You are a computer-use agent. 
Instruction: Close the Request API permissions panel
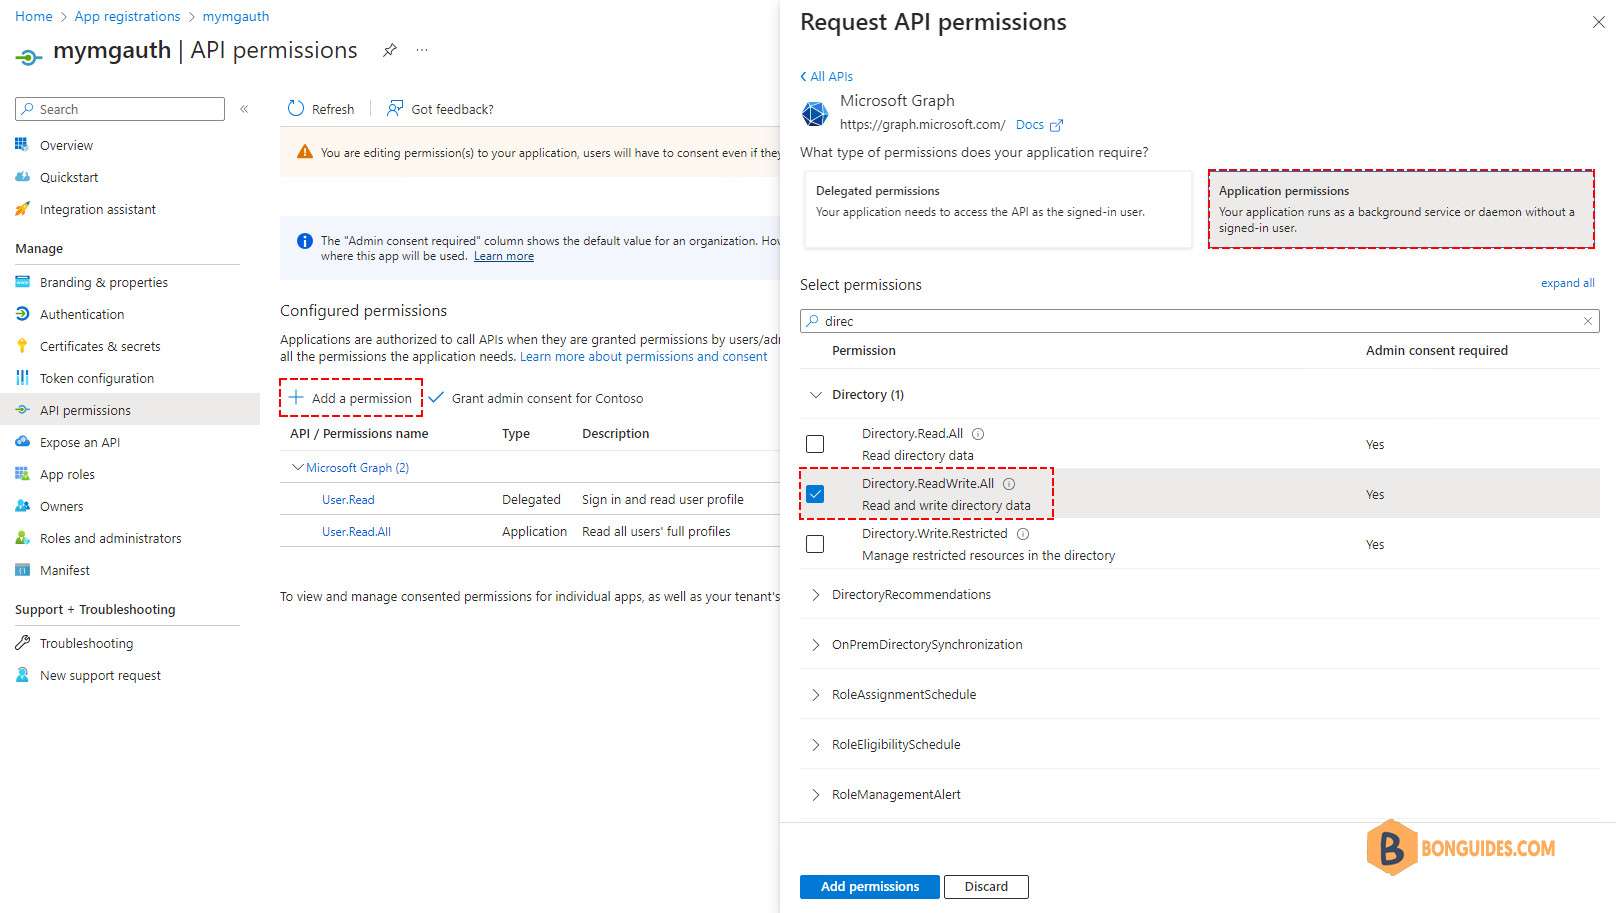(x=1598, y=22)
